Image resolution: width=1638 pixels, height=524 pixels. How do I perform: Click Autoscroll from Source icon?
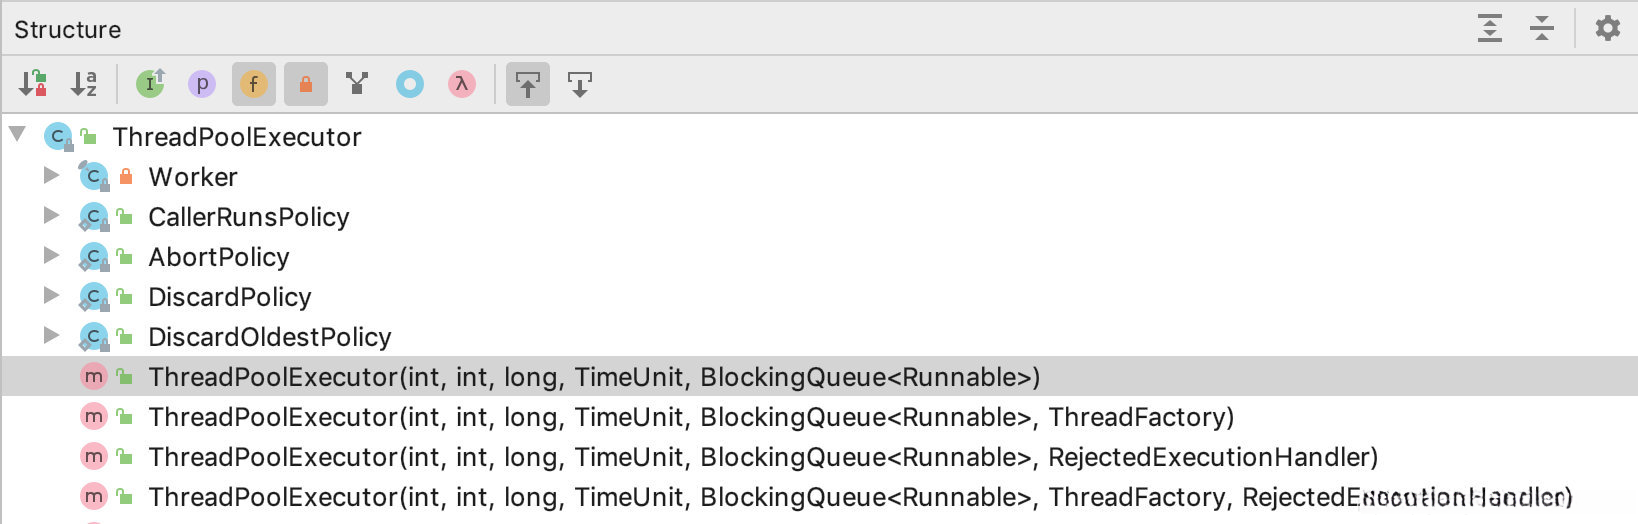click(580, 84)
